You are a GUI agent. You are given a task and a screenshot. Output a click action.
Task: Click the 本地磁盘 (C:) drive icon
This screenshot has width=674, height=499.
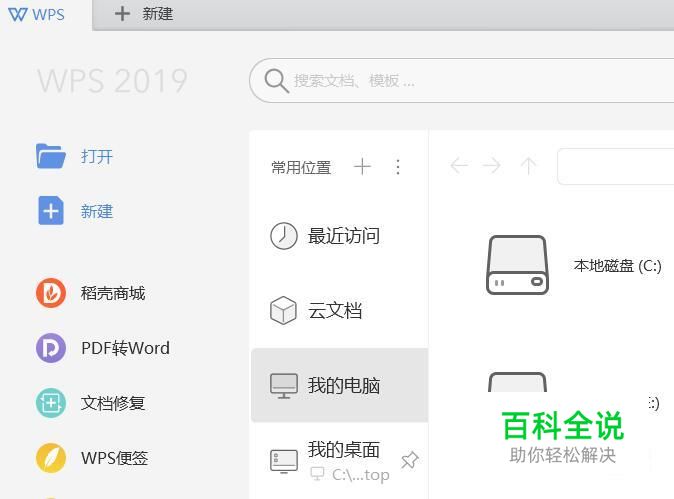coord(517,265)
